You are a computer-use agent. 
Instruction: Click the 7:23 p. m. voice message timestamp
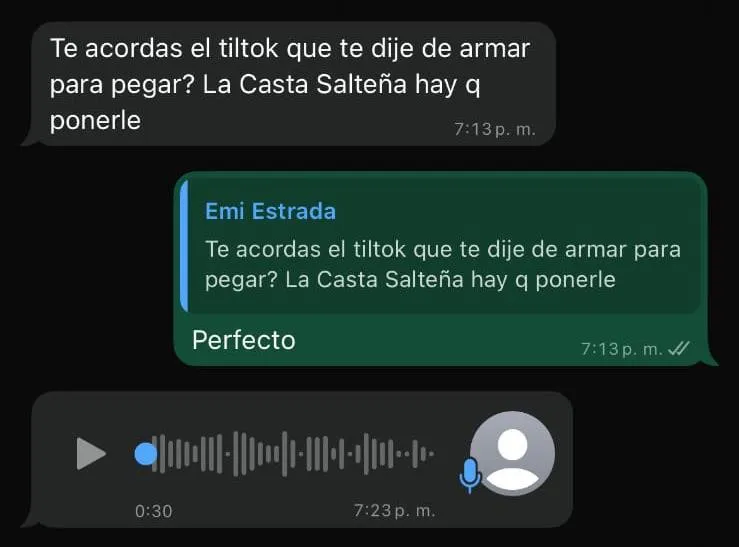pos(394,511)
